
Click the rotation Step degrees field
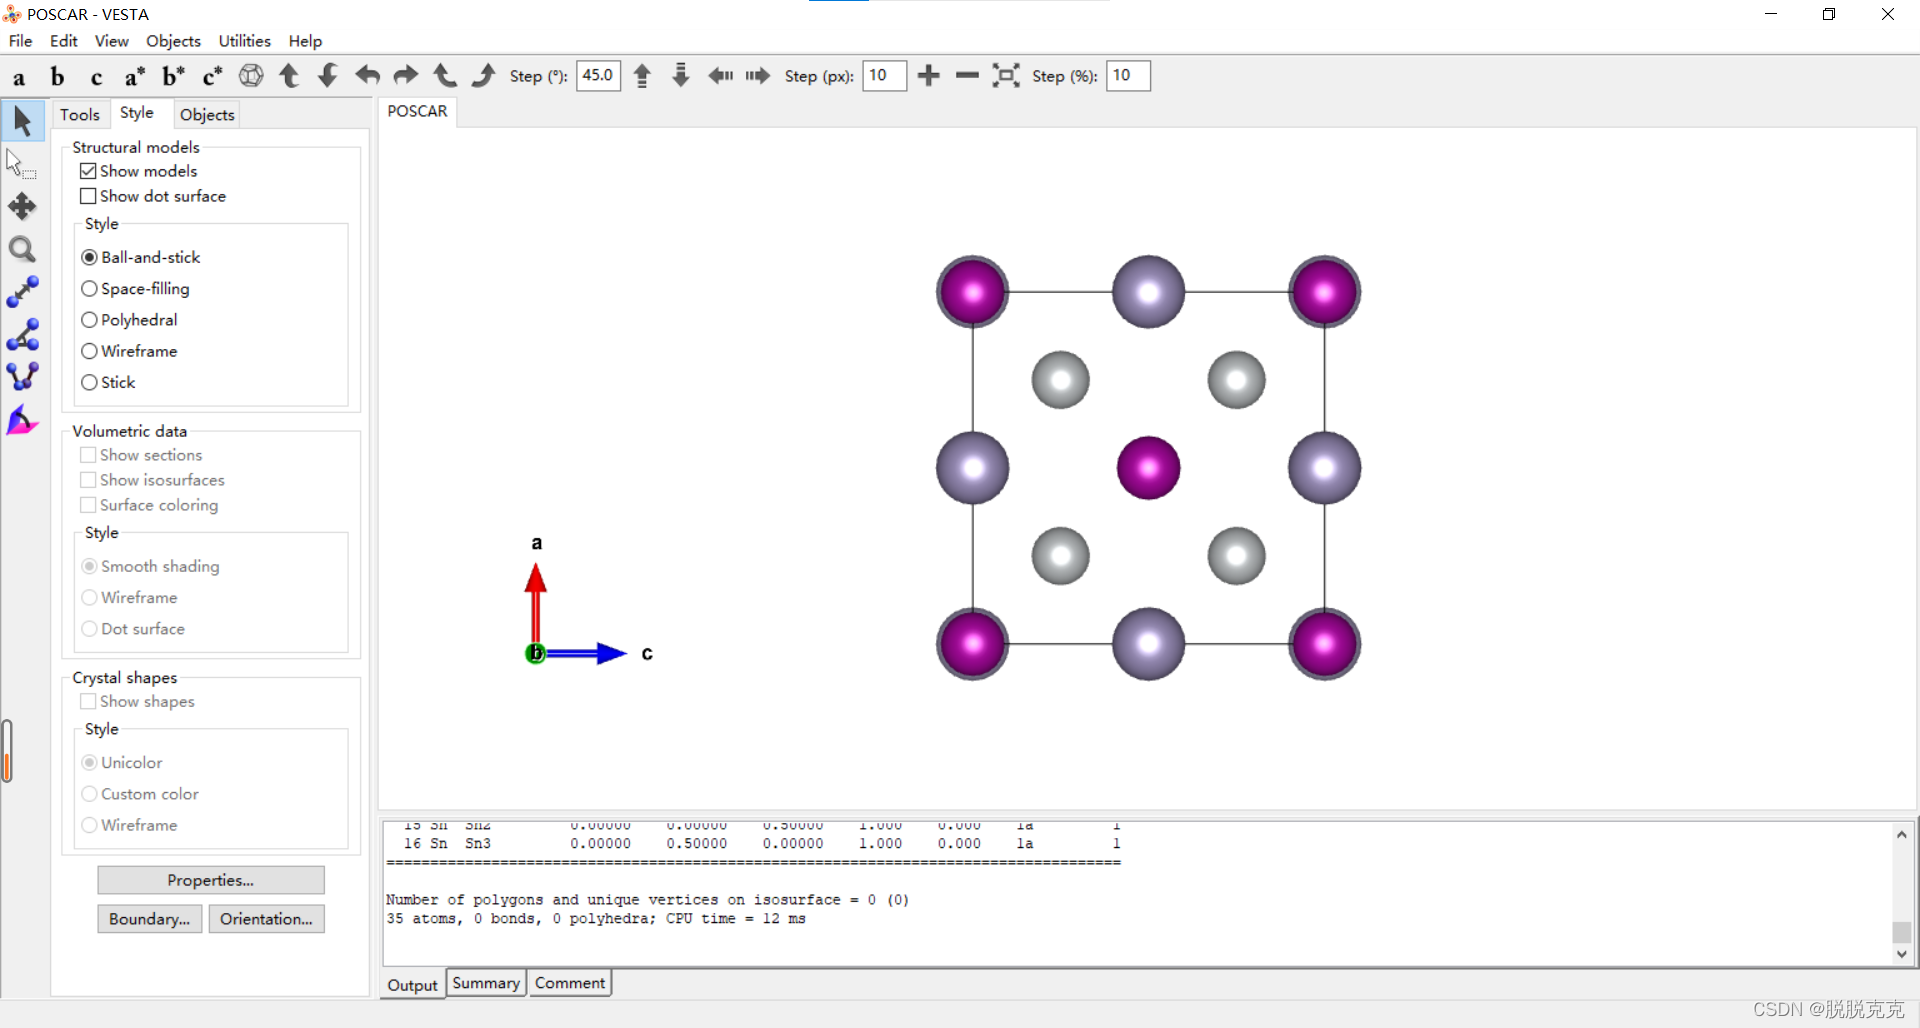pos(598,76)
